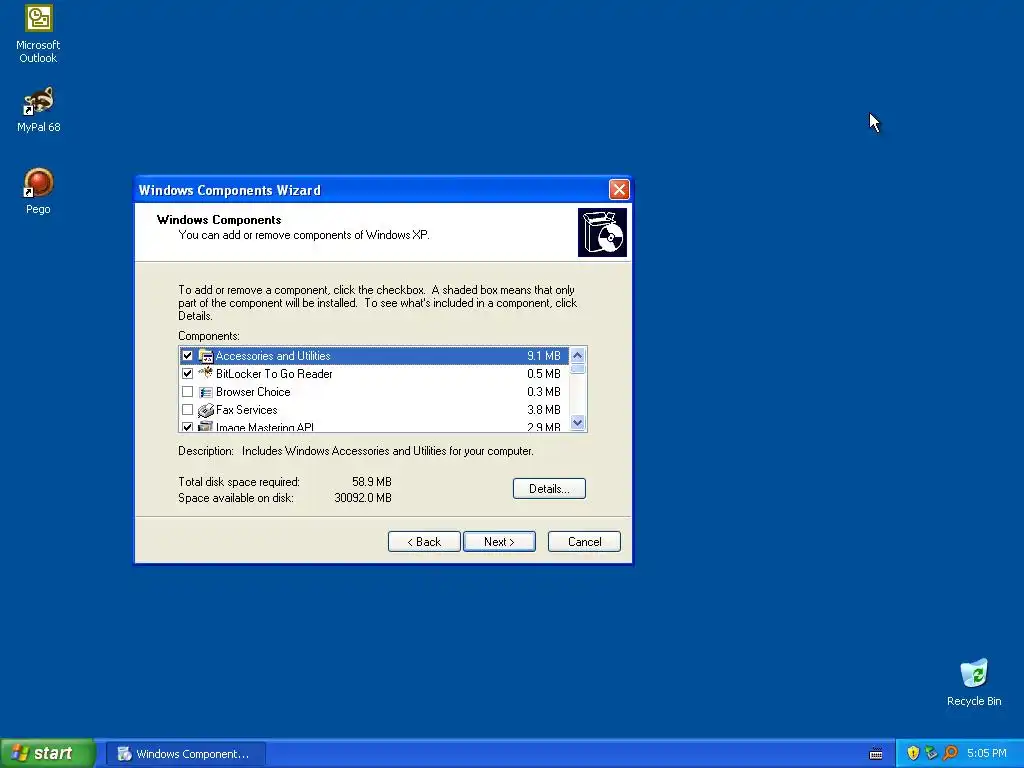Enable the Fax Services checkbox

187,410
